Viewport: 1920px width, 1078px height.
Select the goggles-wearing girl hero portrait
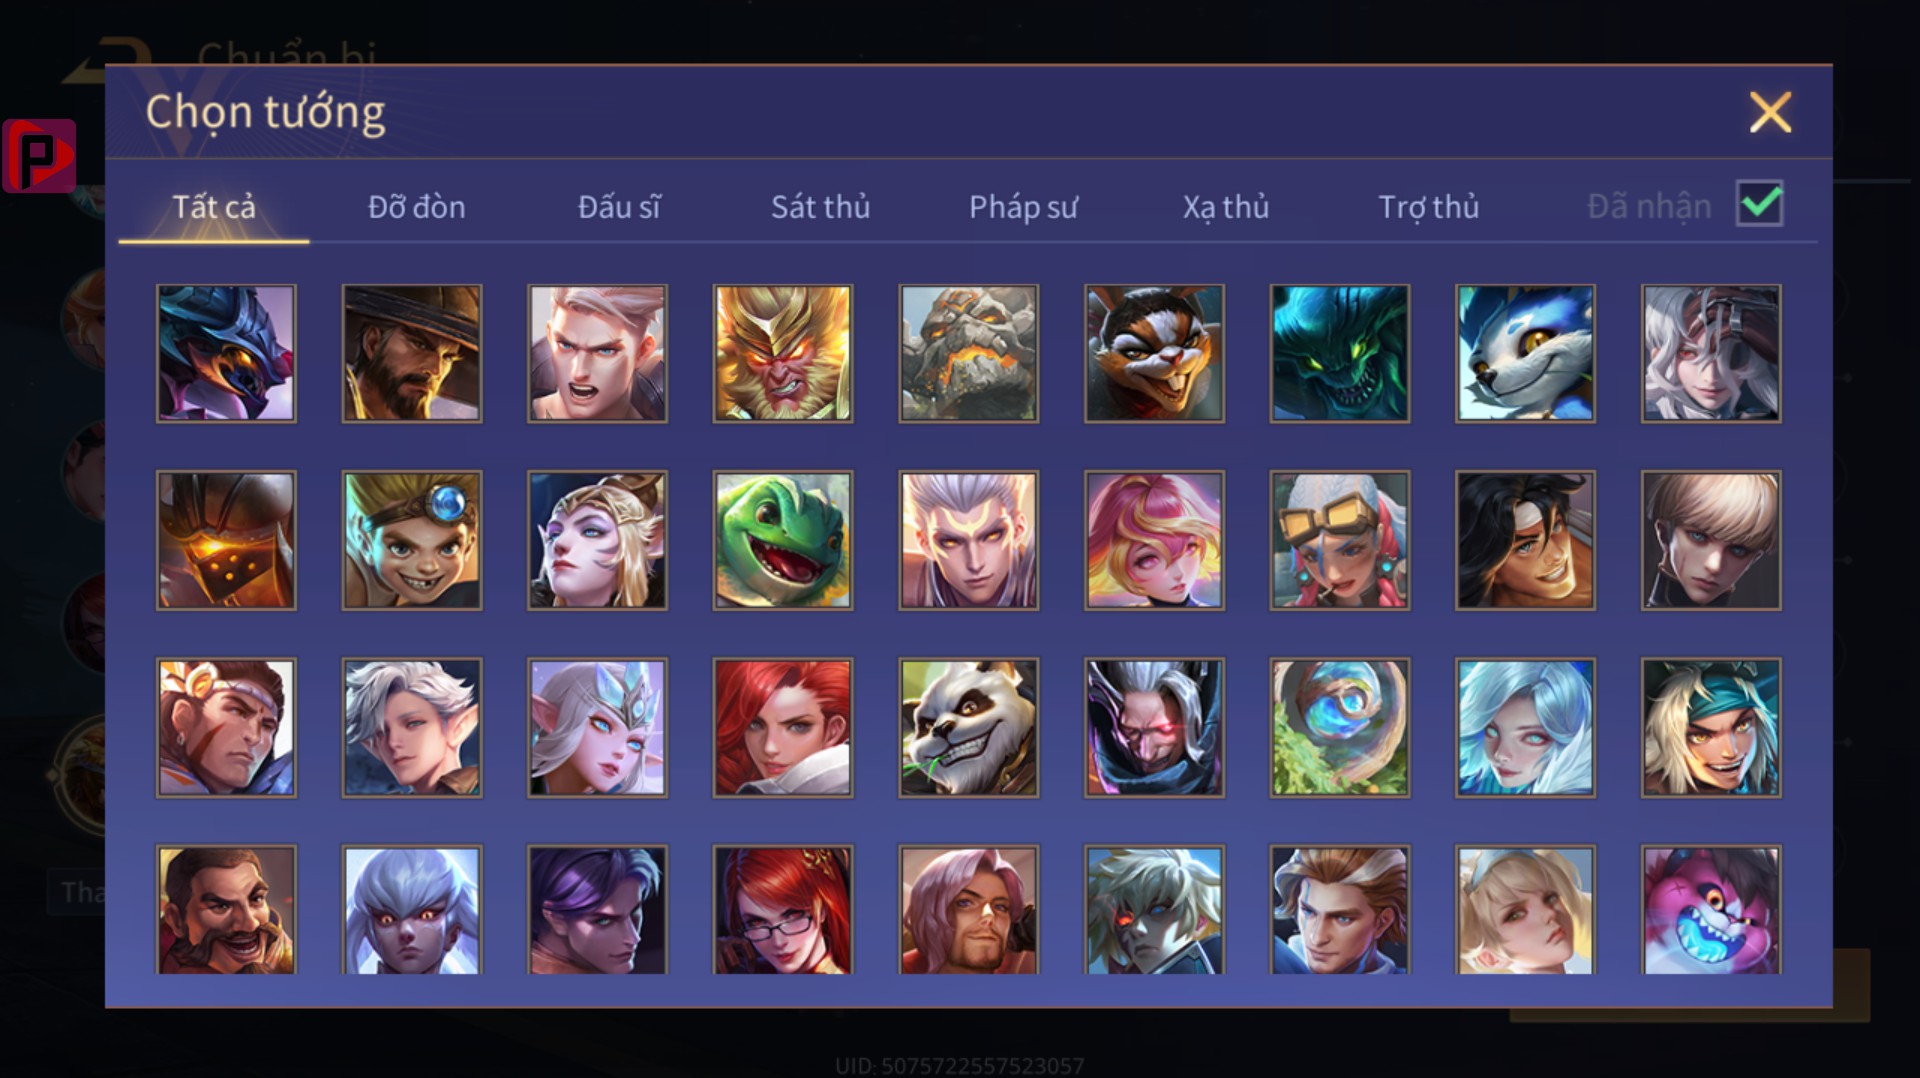(1340, 540)
